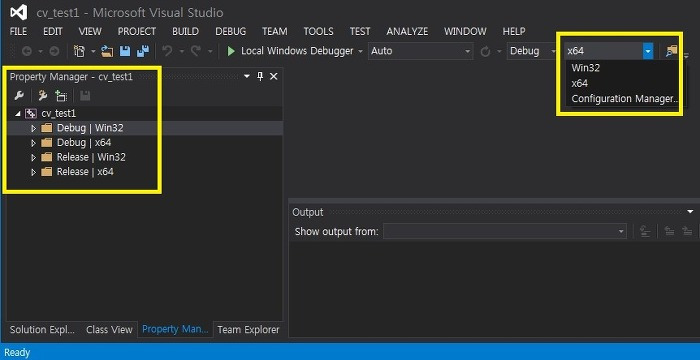The image size is (700, 360).
Task: Open the Undo history dropdown arrow
Action: (182, 51)
